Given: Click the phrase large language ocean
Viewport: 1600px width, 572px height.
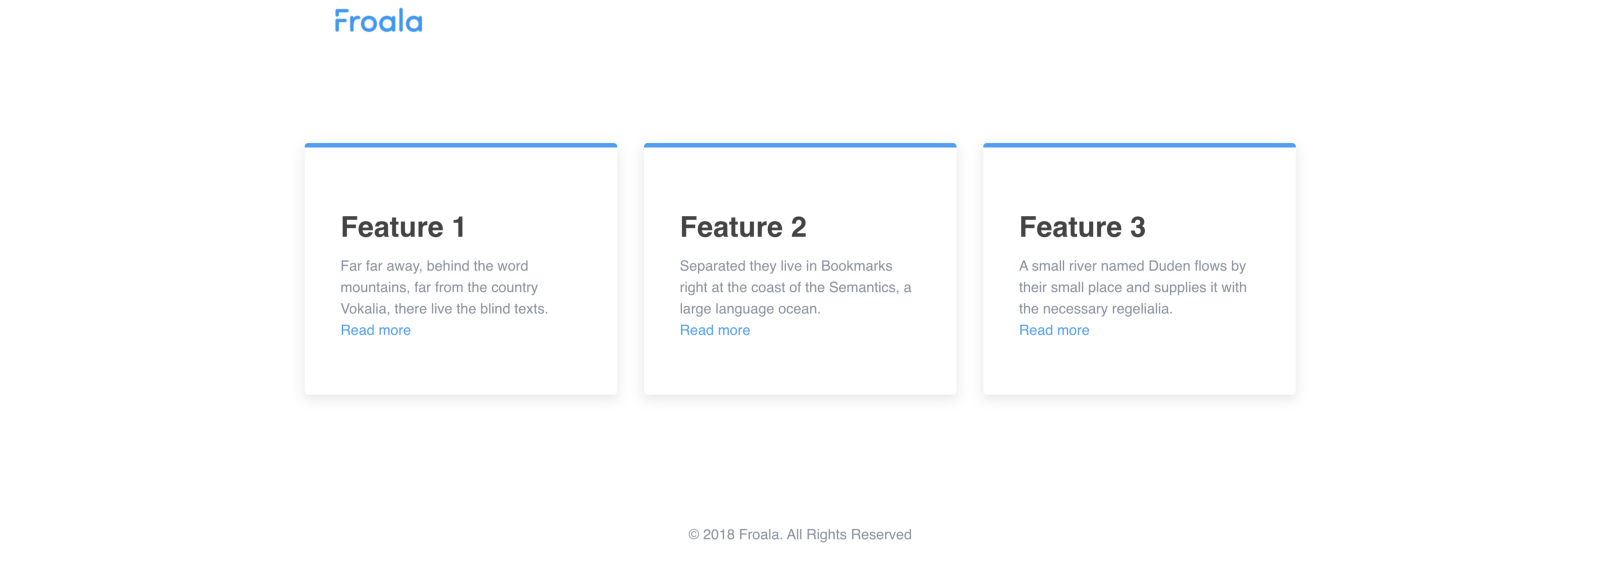Looking at the screenshot, I should (x=750, y=309).
